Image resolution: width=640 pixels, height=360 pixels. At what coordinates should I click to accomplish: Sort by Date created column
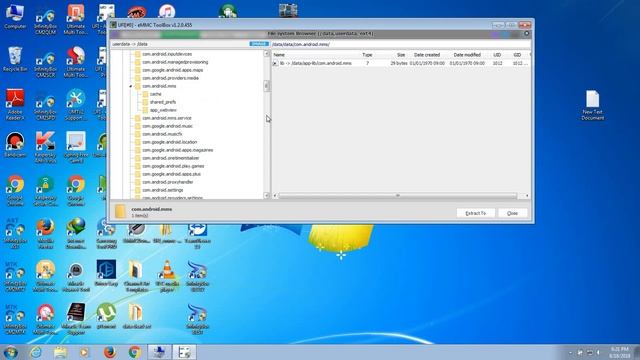[427, 55]
